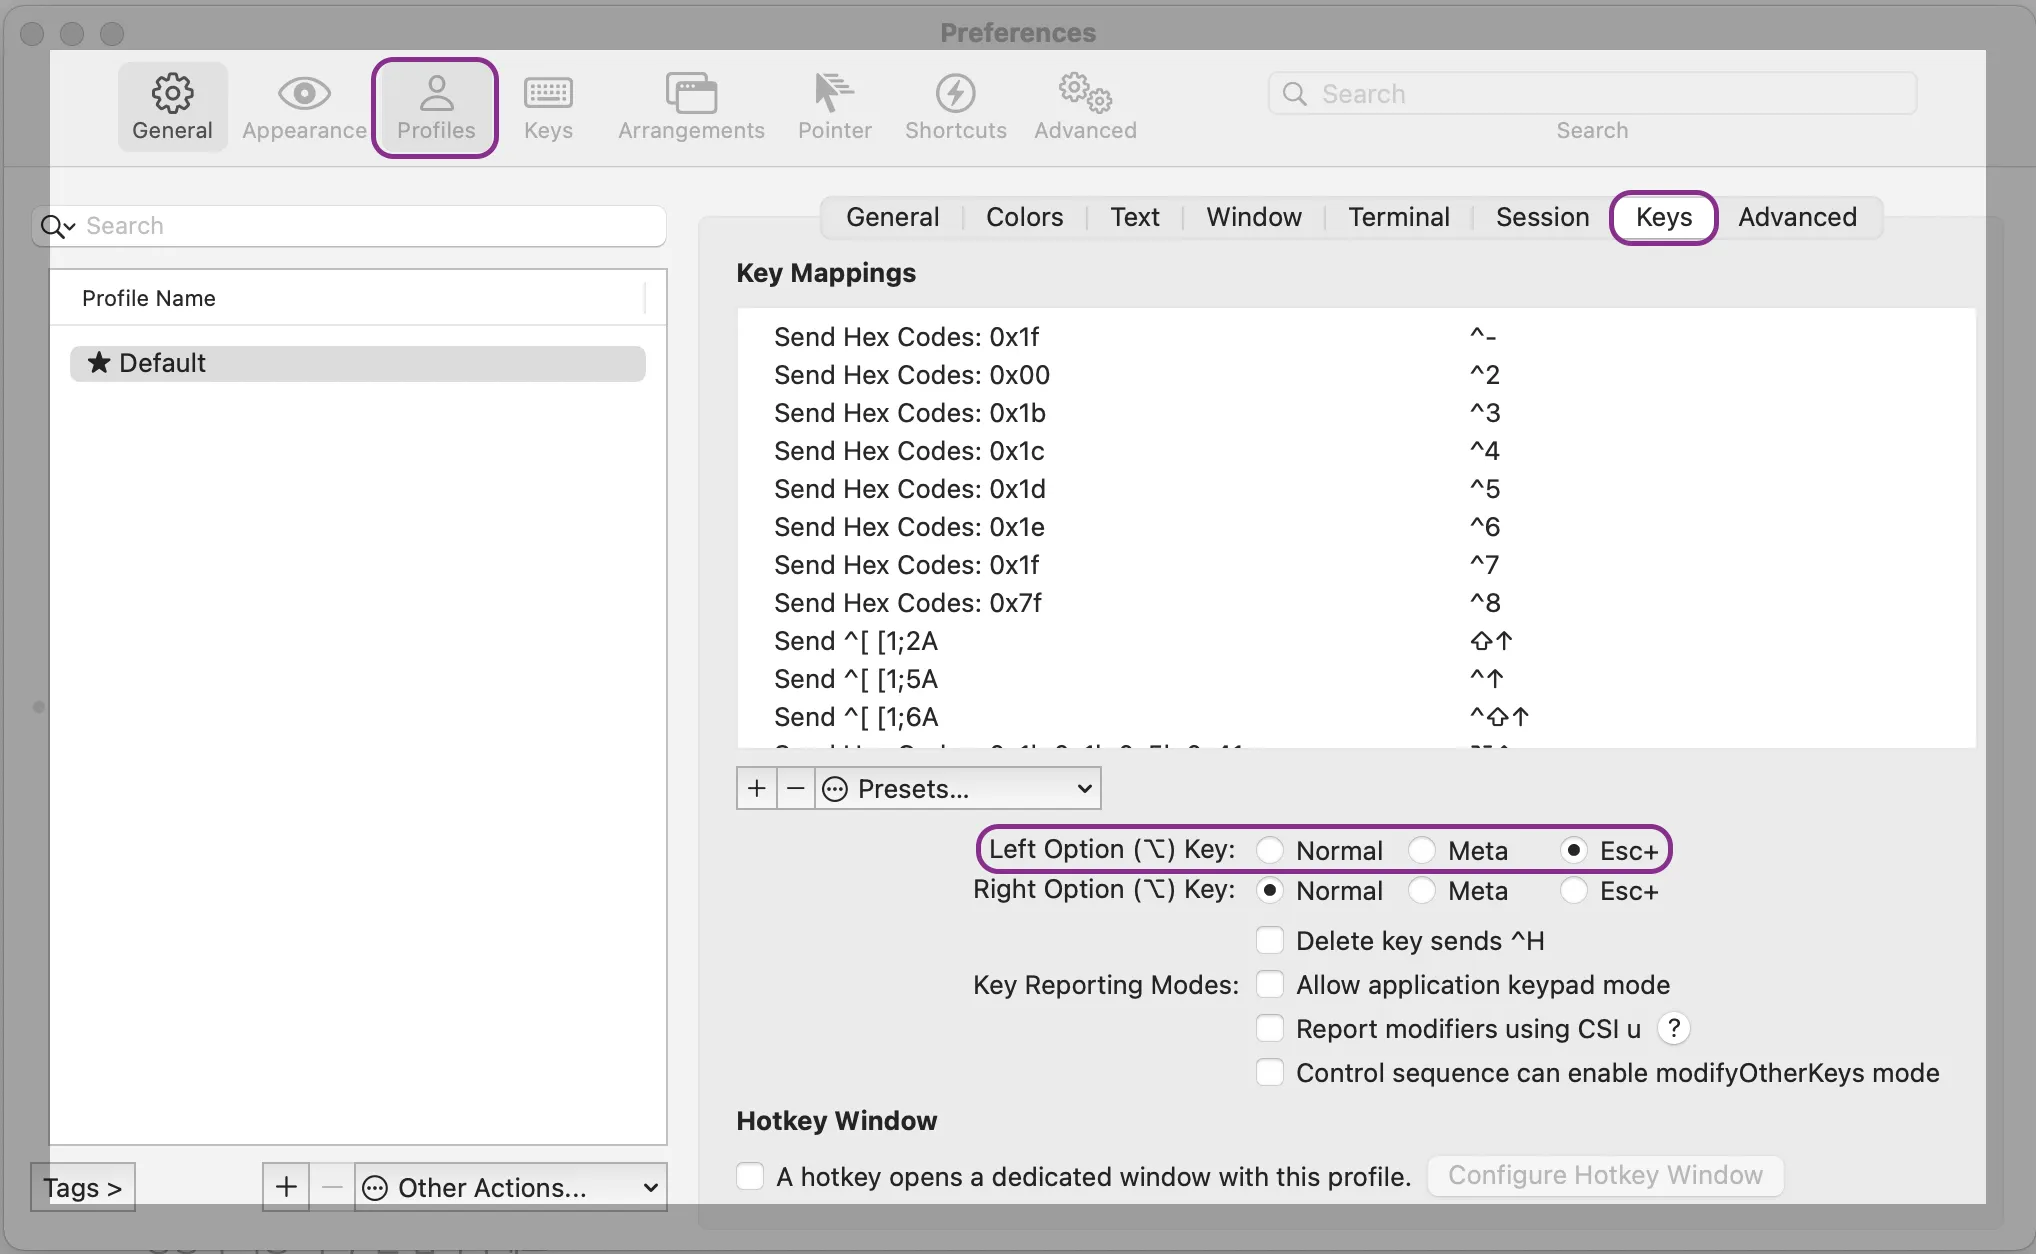Click the profile search field

[360, 226]
